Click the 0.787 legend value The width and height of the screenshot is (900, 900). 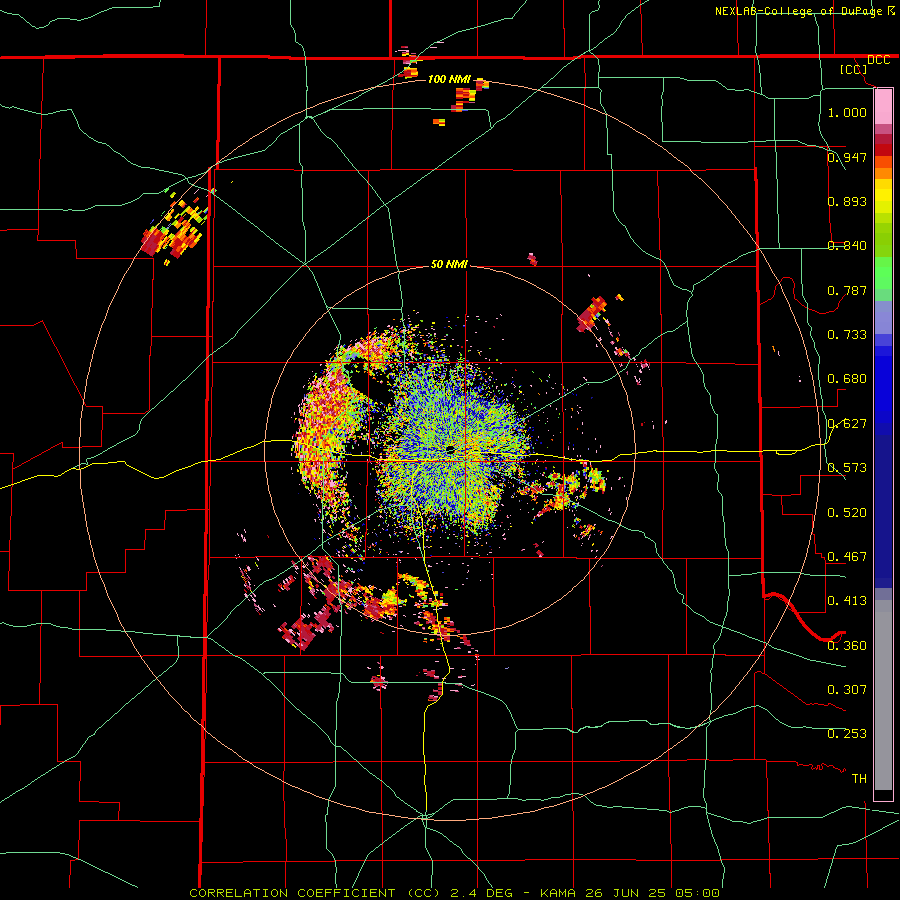point(847,290)
